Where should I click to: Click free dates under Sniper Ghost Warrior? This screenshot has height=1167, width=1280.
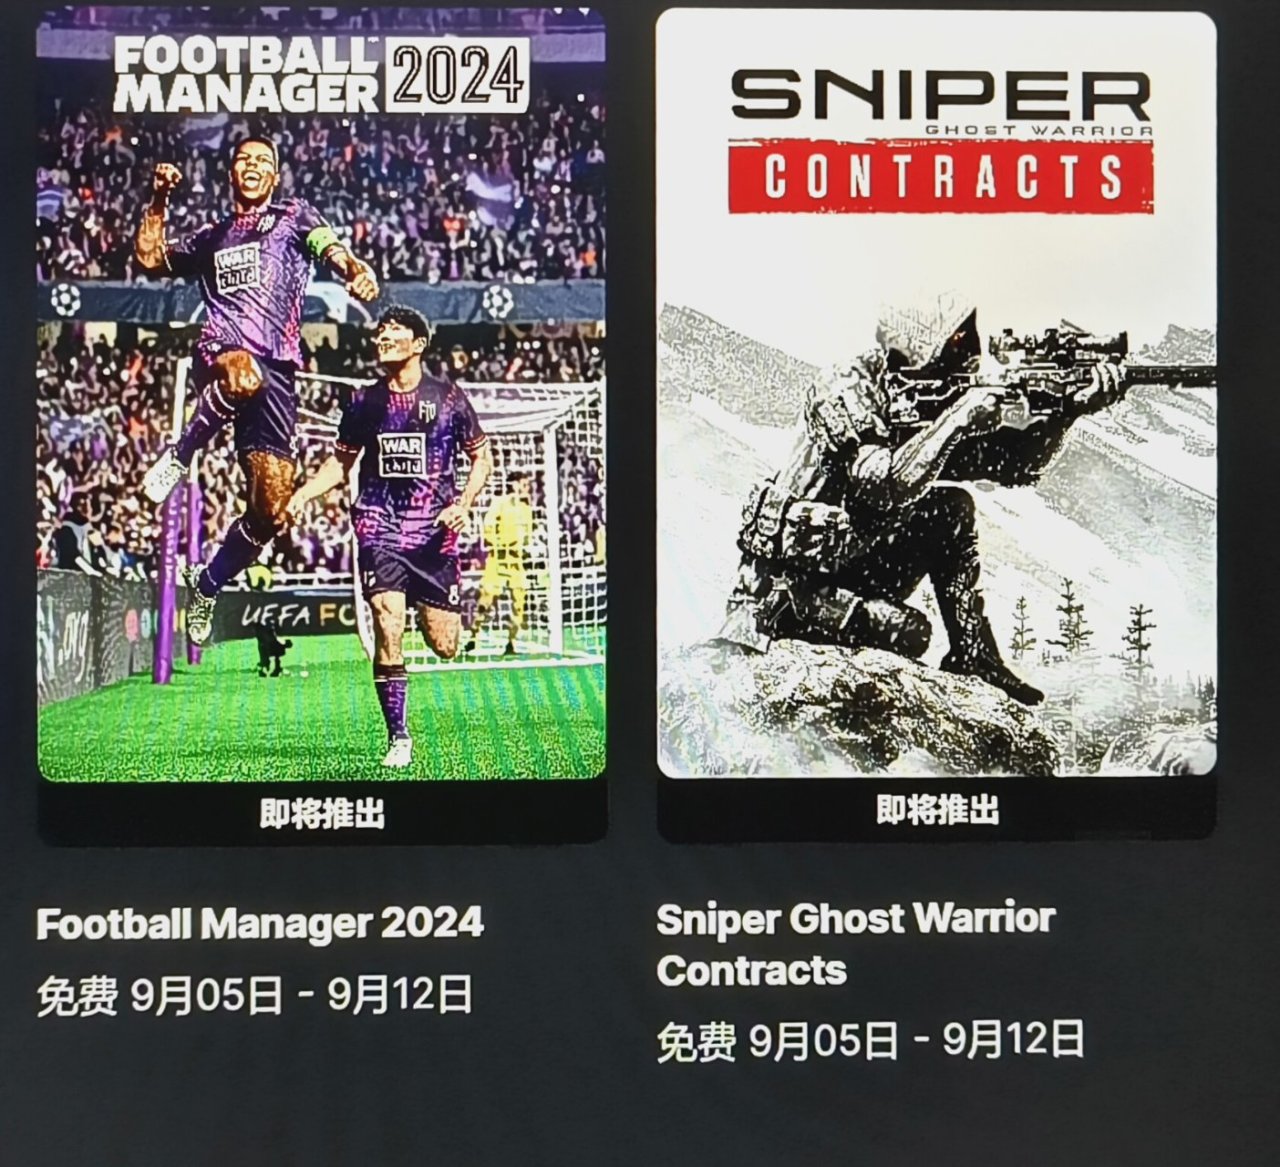click(x=870, y=1040)
